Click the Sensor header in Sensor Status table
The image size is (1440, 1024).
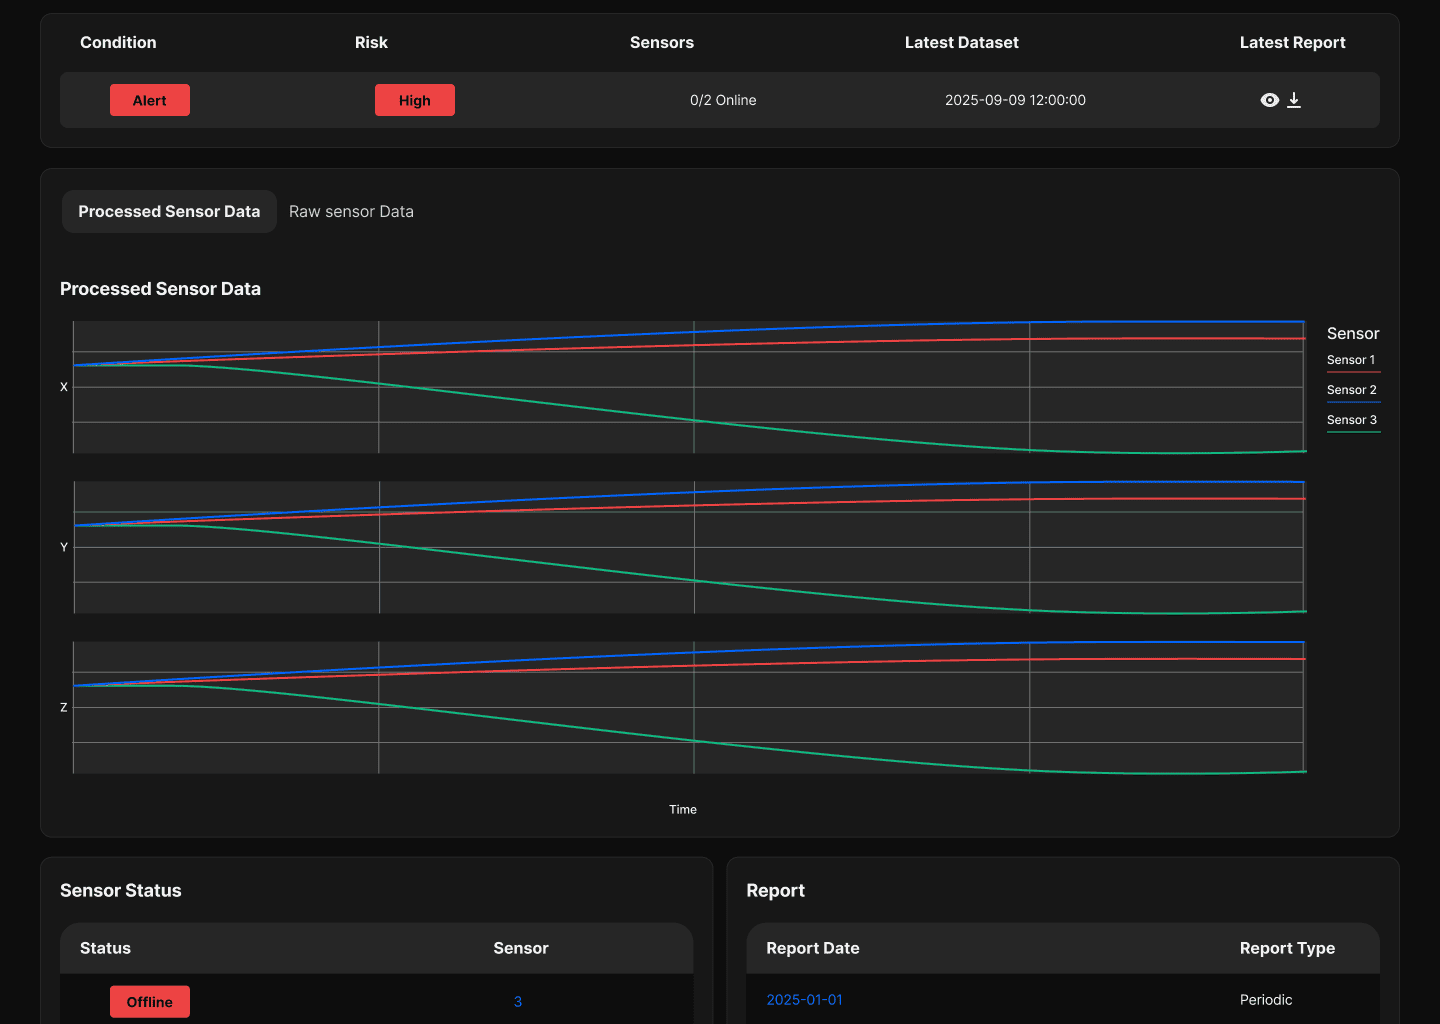tap(521, 948)
